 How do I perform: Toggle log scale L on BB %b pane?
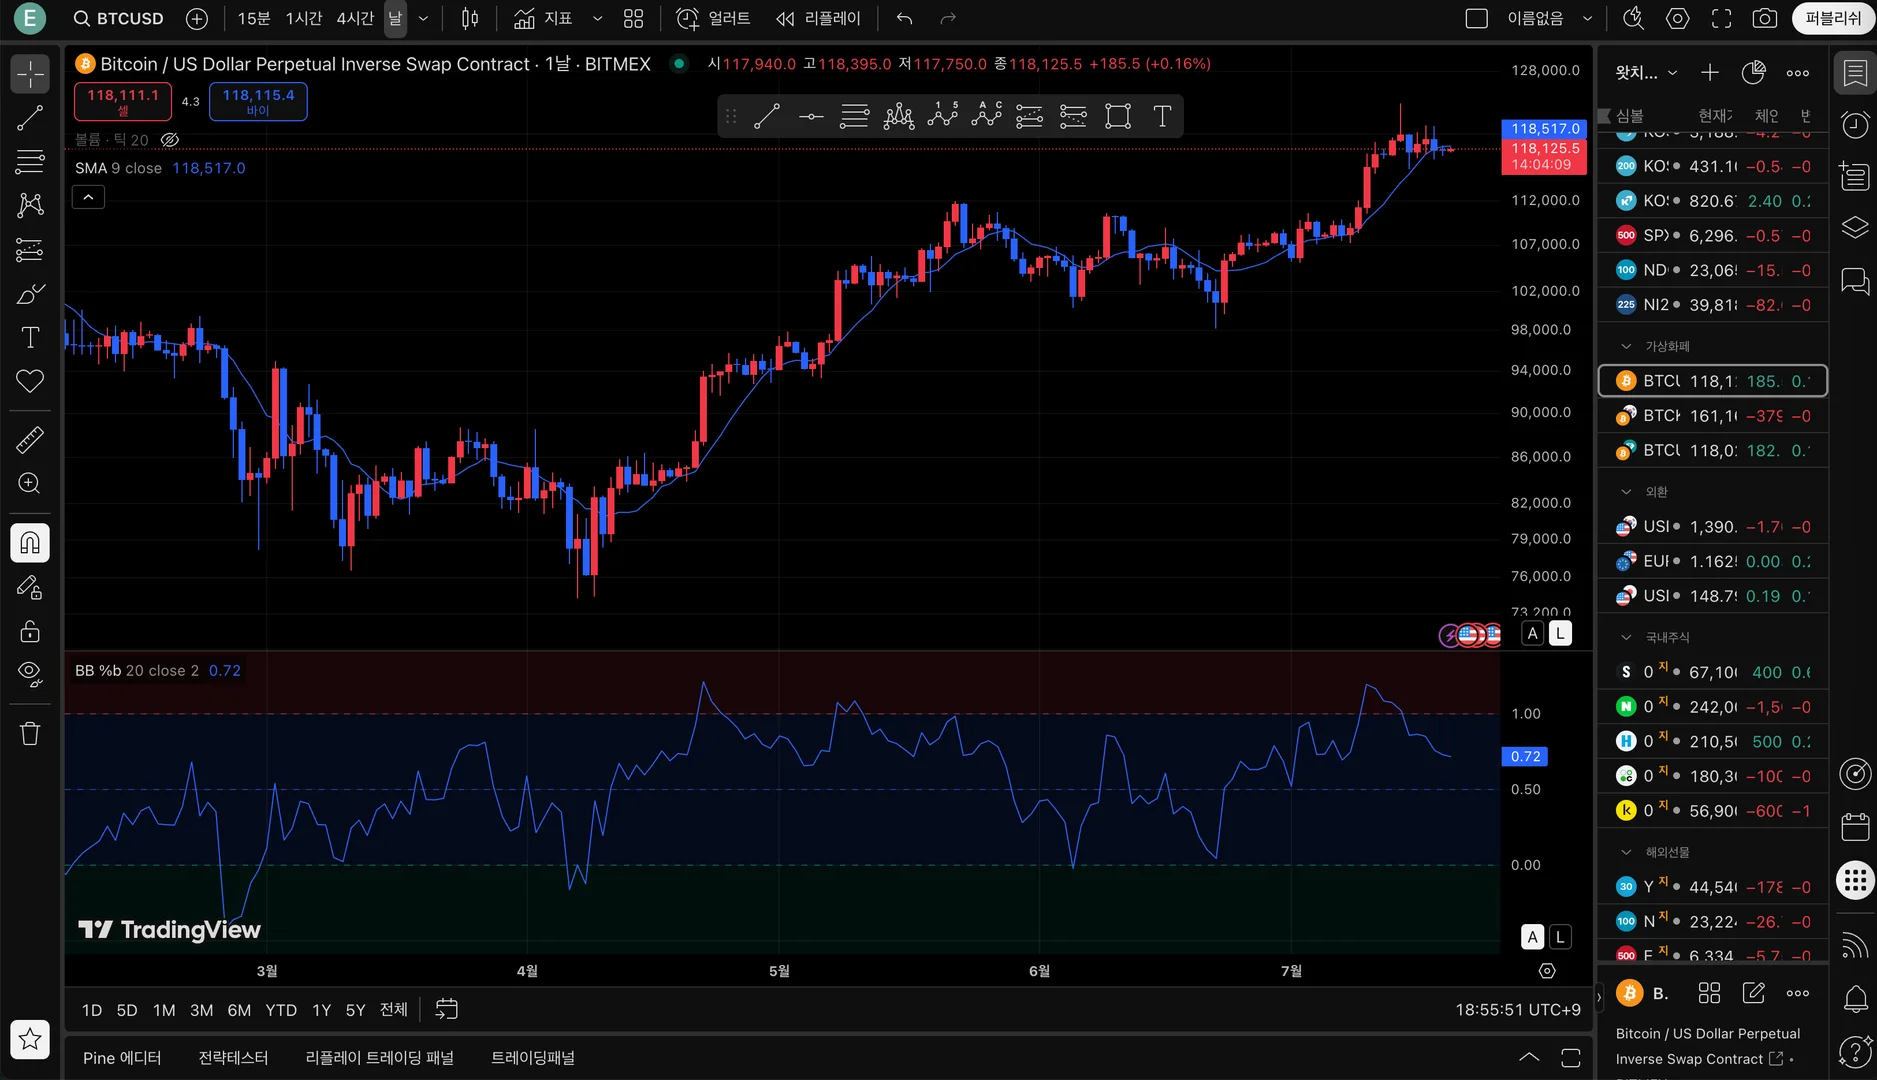[1560, 937]
